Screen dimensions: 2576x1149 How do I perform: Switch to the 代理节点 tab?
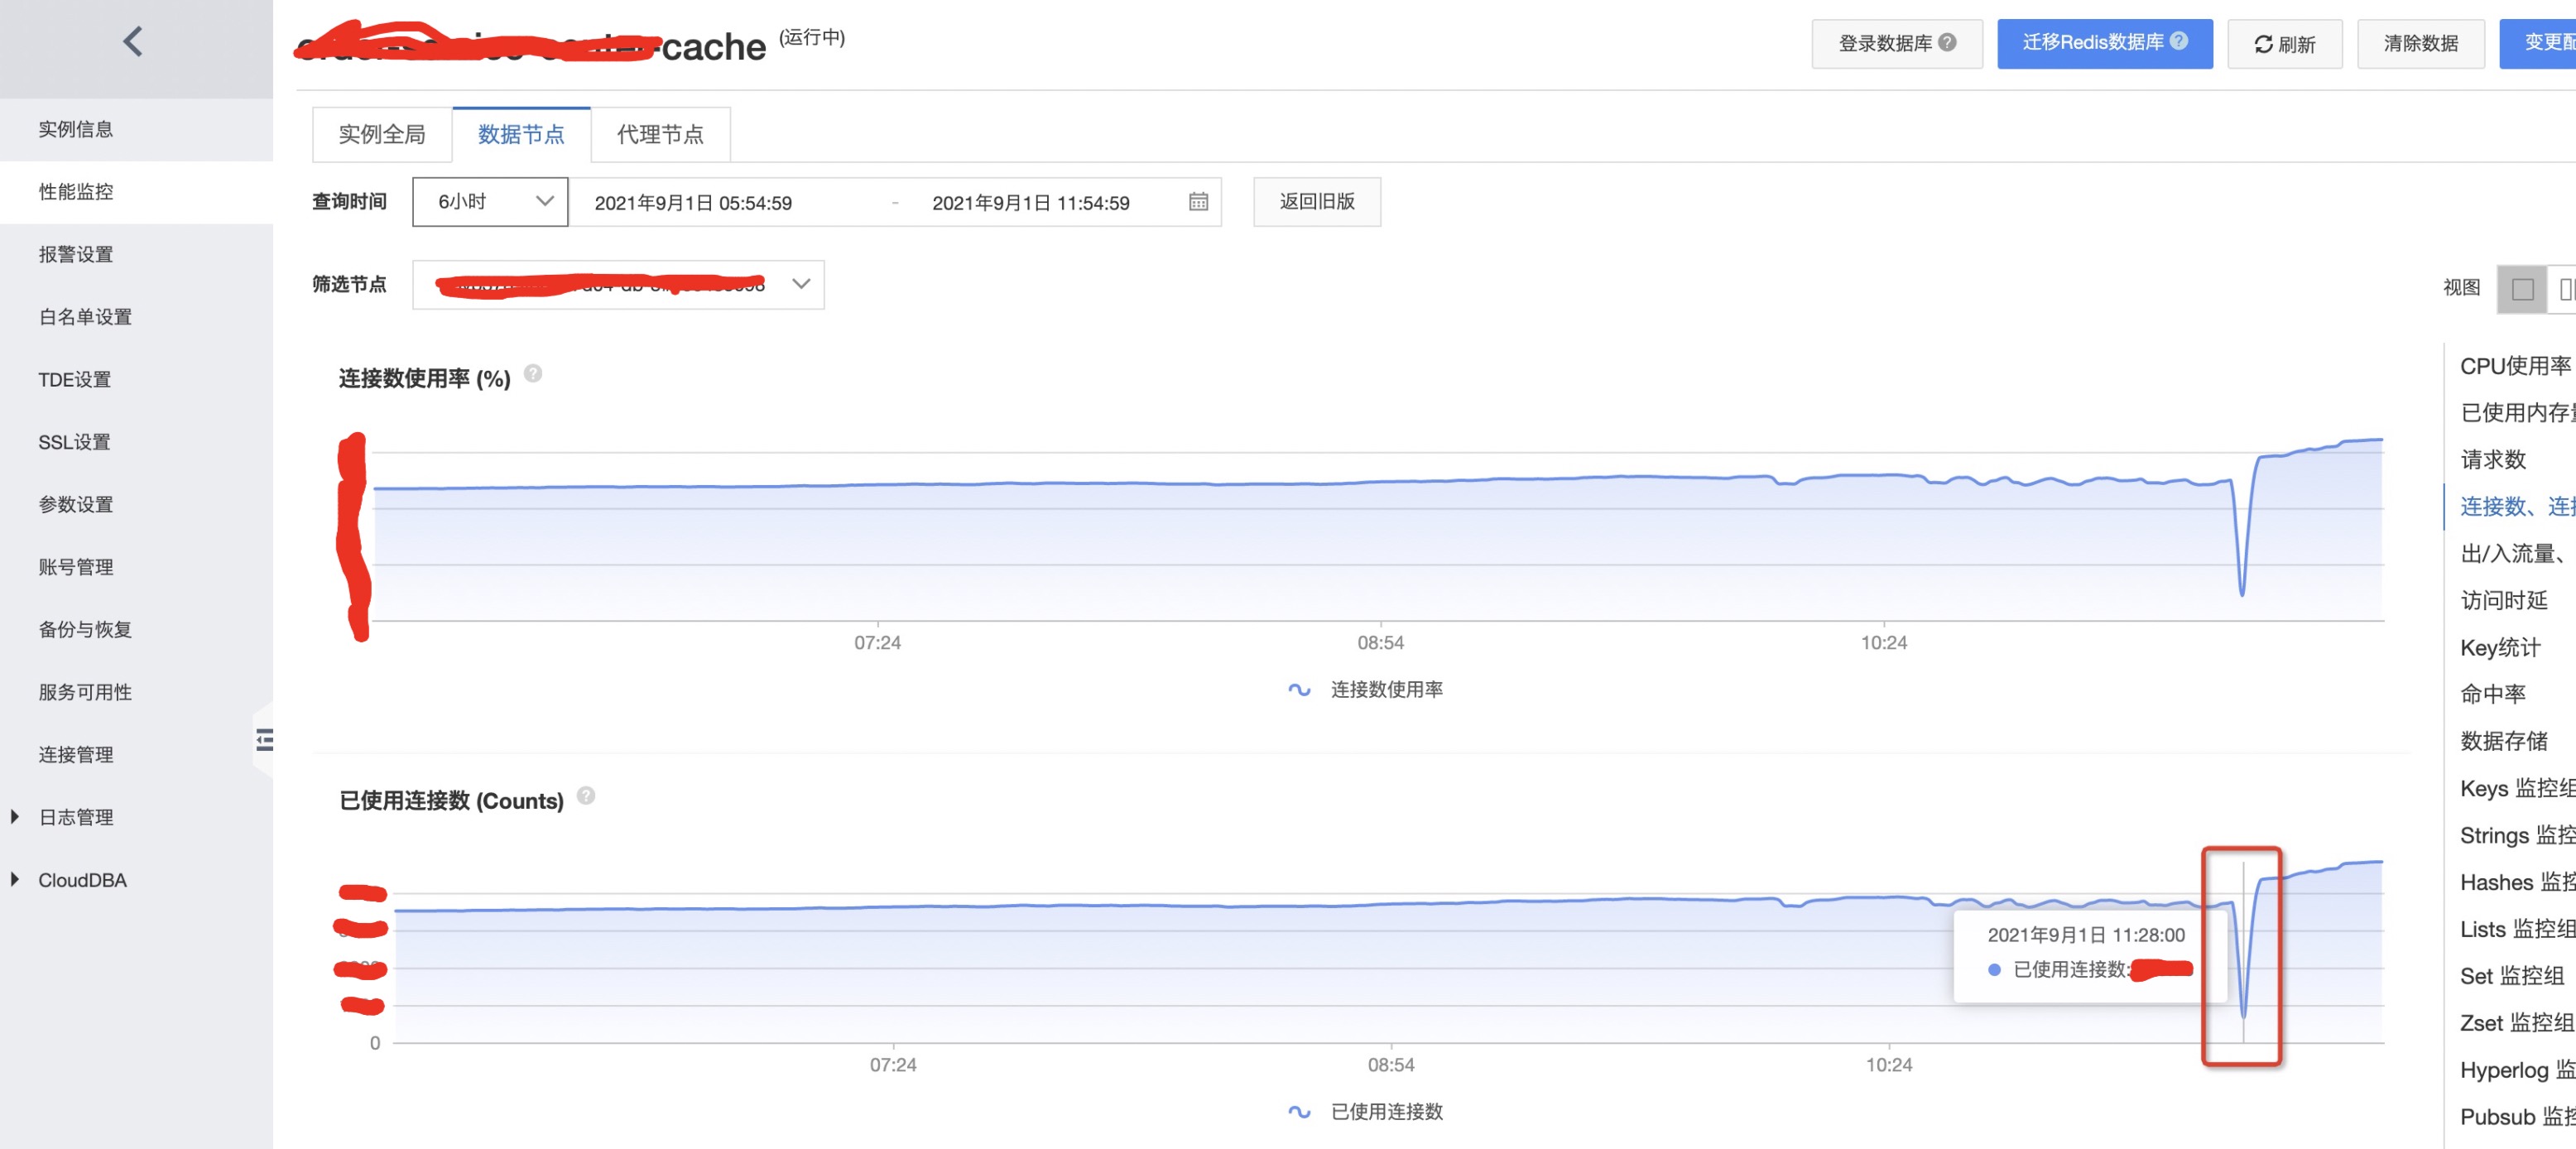(660, 134)
